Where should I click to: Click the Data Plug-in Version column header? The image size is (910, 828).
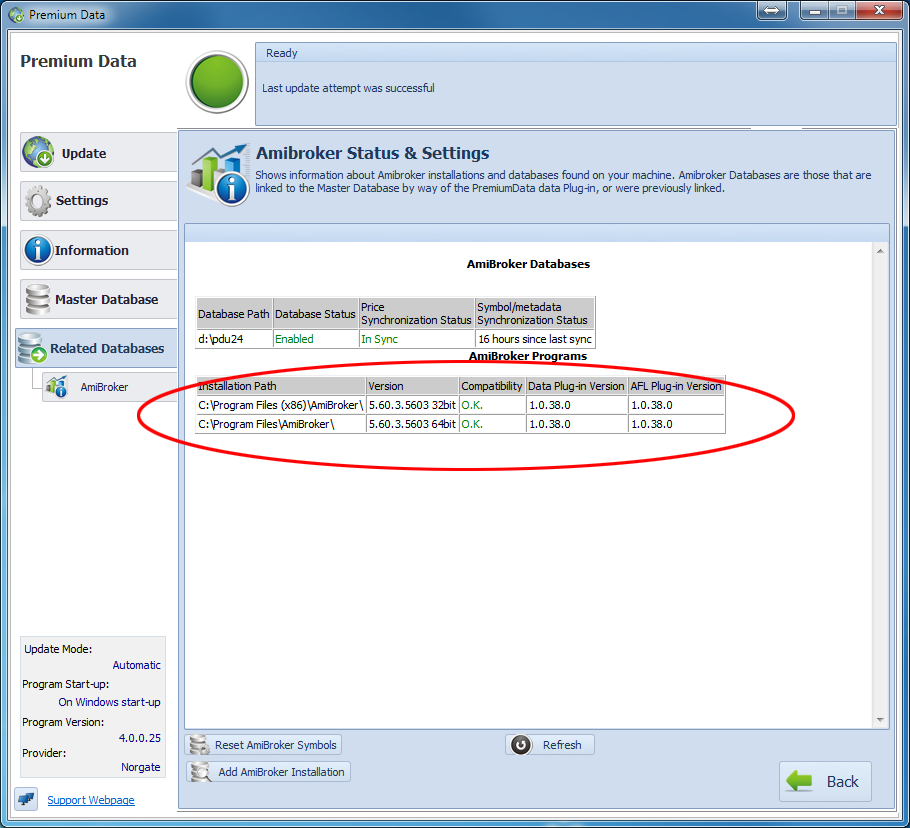coord(576,386)
